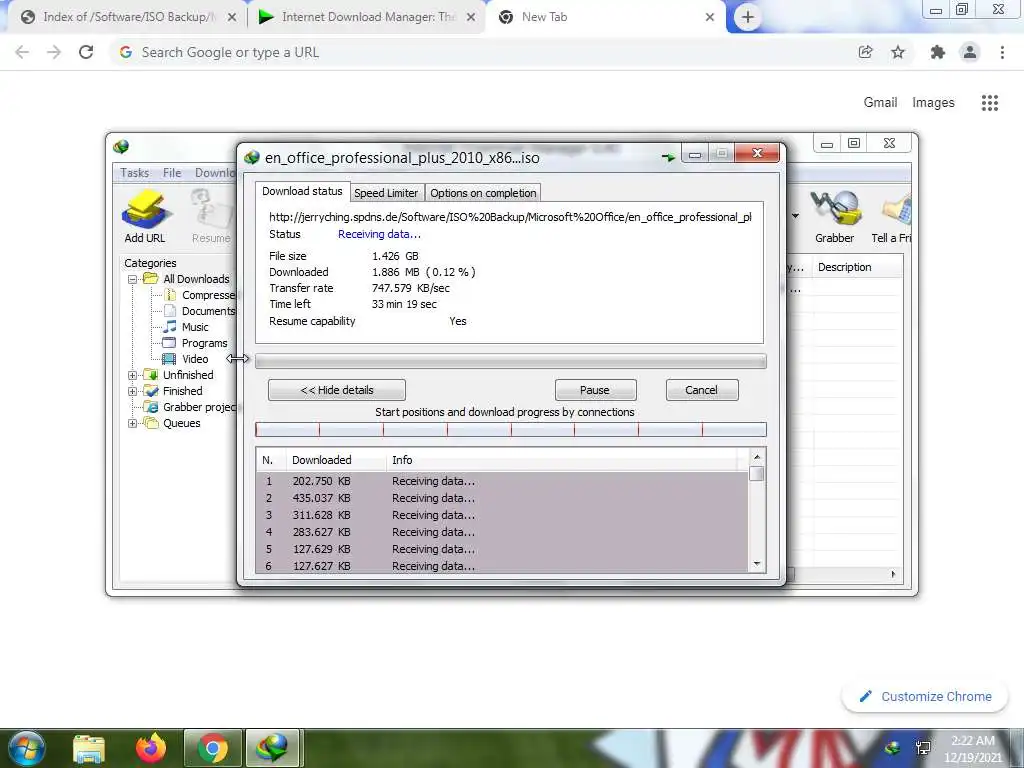
Task: Click the connections progress segment bar
Action: click(511, 430)
